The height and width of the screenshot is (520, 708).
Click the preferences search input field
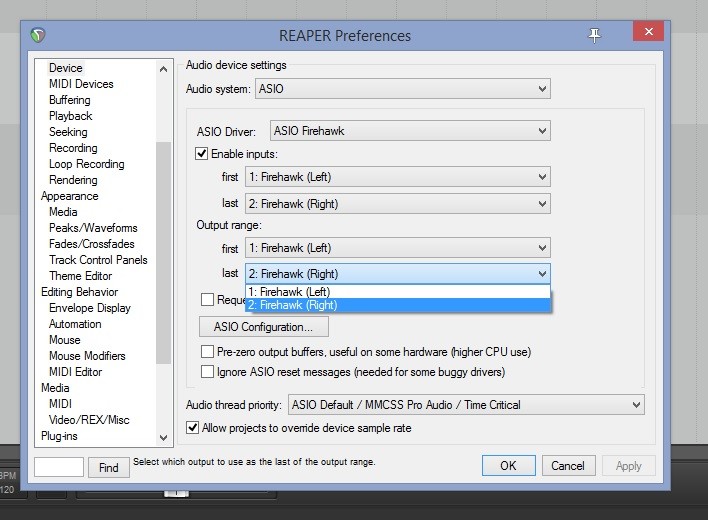click(59, 467)
